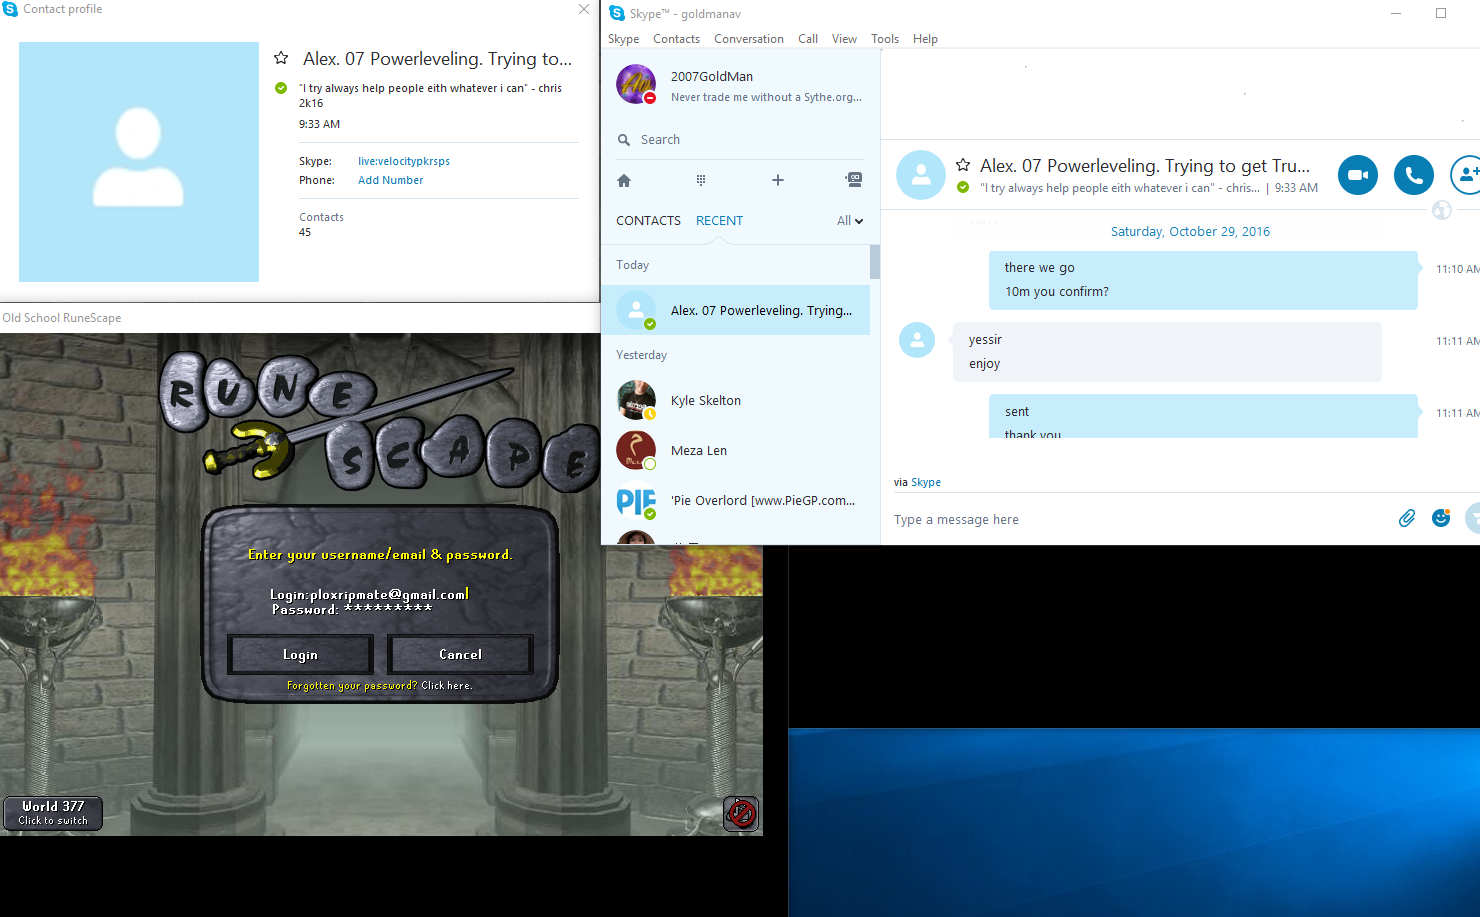Open the Conversation menu

(x=749, y=39)
